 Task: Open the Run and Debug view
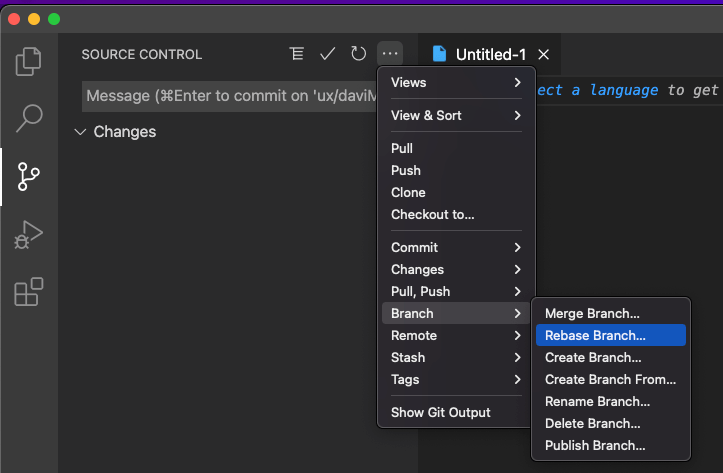coord(29,235)
